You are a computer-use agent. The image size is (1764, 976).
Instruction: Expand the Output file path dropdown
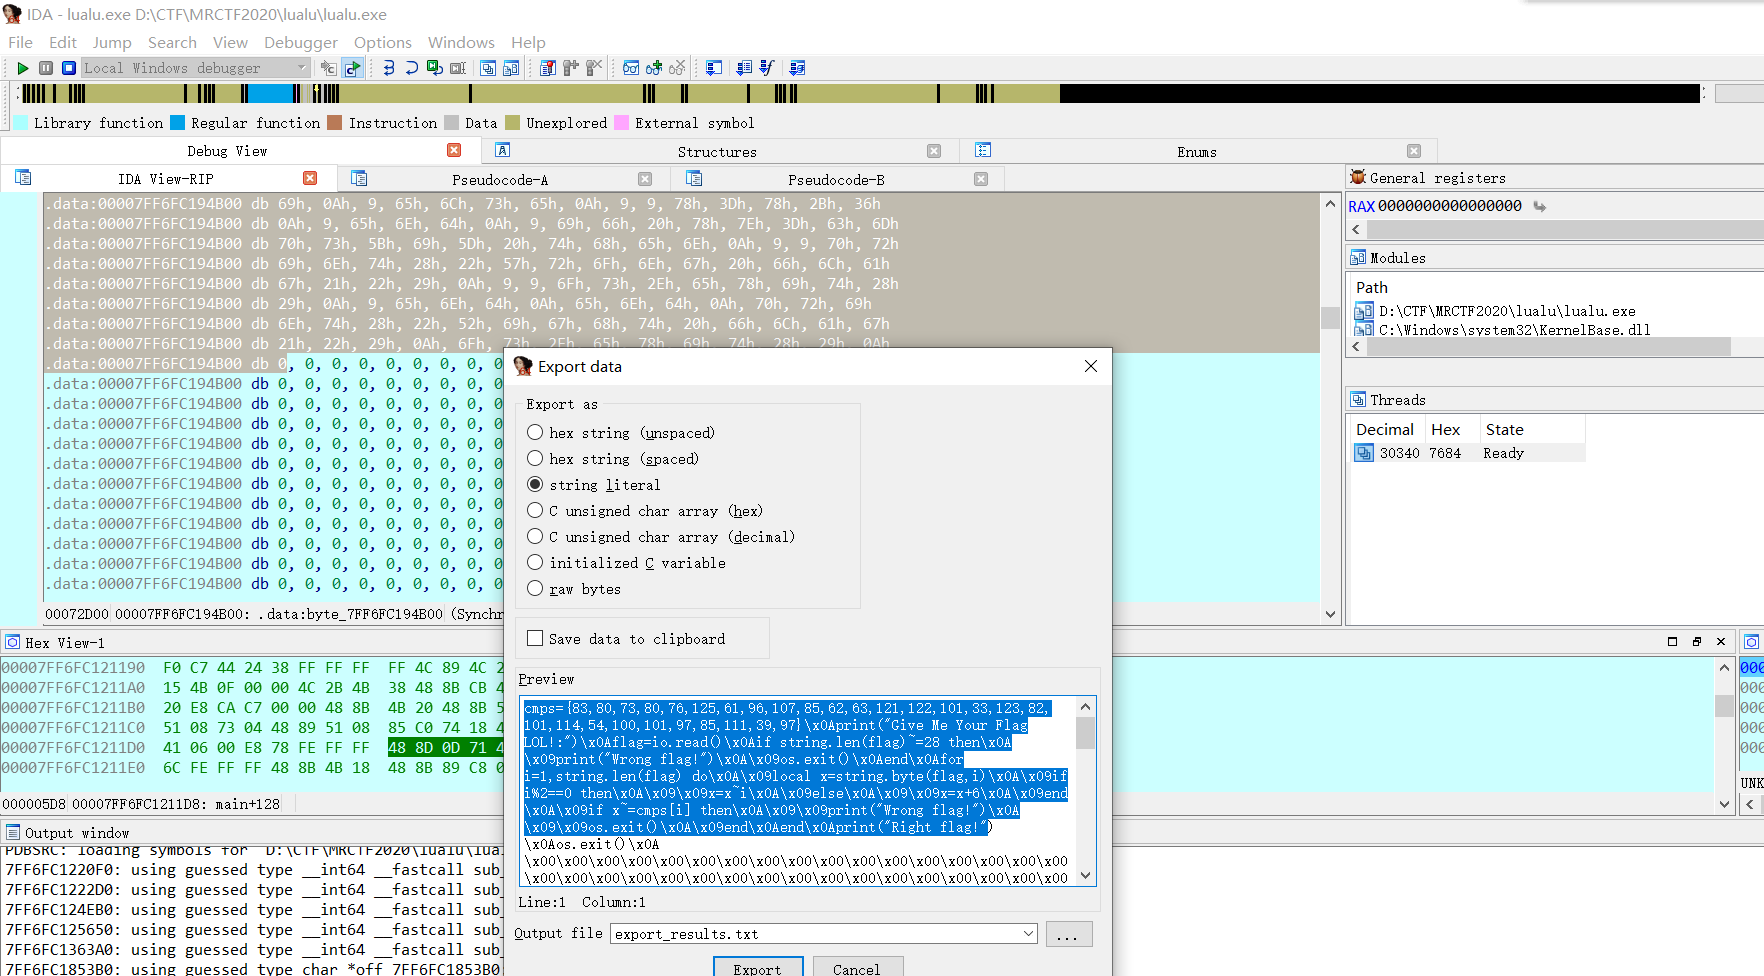pyautogui.click(x=1028, y=934)
